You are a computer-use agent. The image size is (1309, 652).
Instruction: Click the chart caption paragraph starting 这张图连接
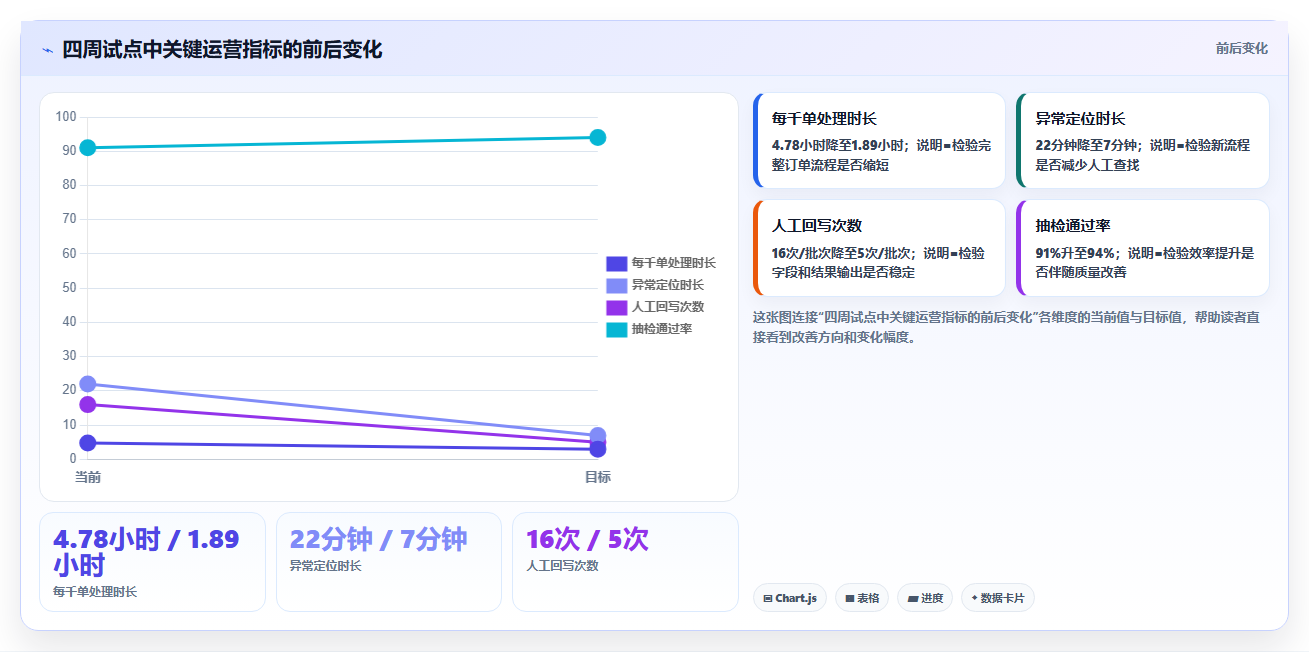click(x=1006, y=327)
